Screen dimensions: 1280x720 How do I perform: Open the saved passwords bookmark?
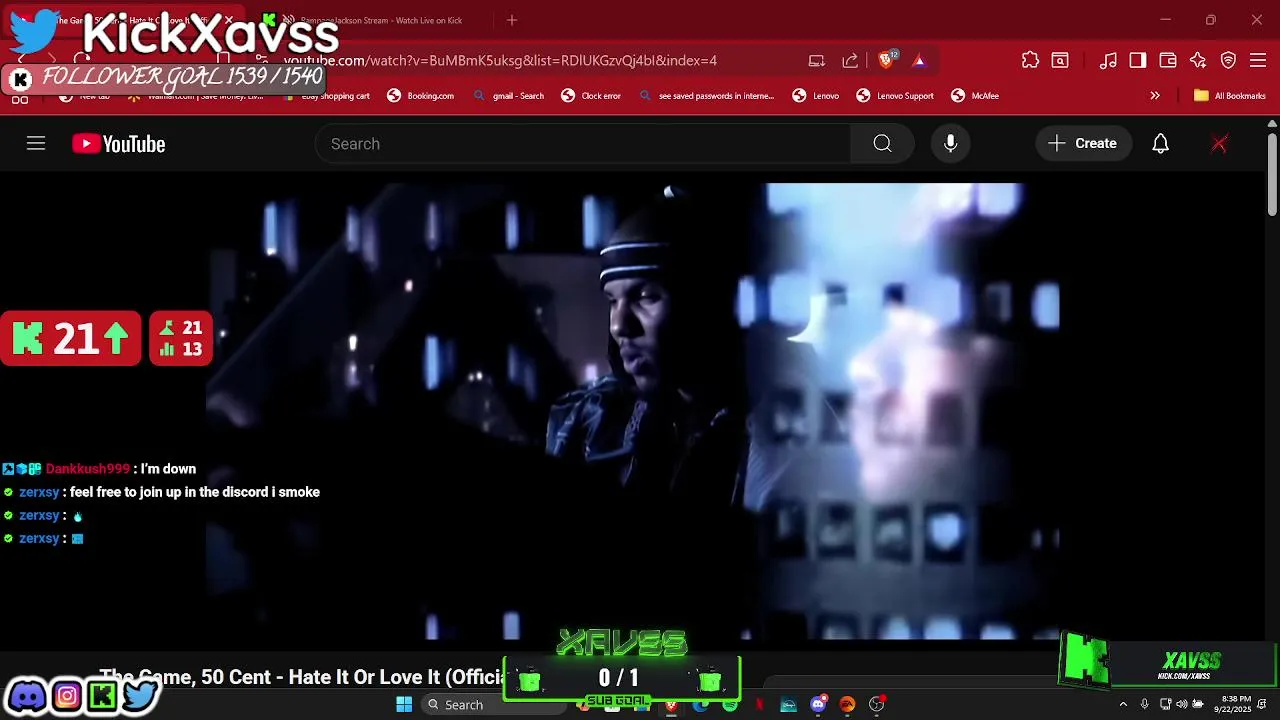pos(706,96)
